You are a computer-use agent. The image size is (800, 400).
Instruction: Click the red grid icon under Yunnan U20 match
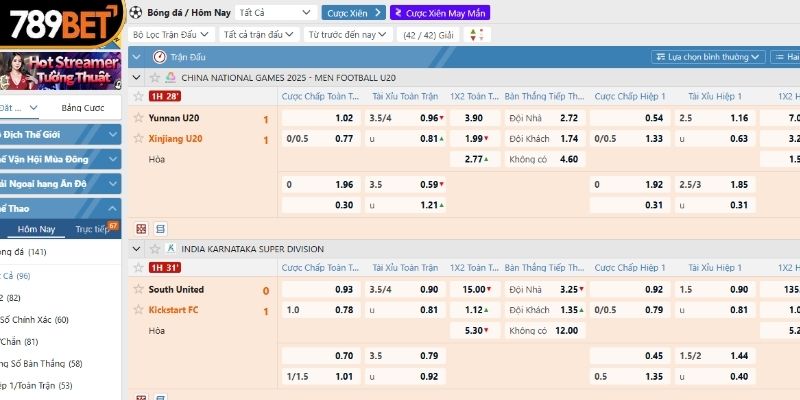(x=141, y=229)
